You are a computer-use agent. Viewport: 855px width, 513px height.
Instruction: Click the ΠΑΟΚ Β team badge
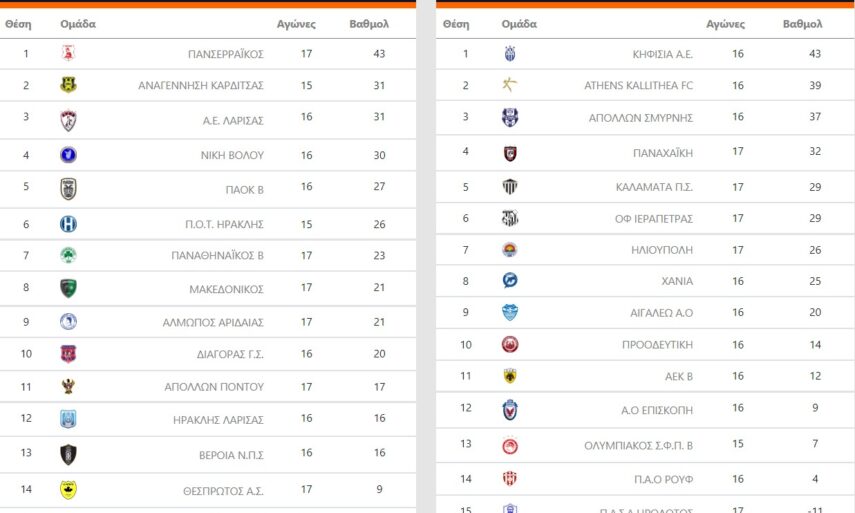68,188
